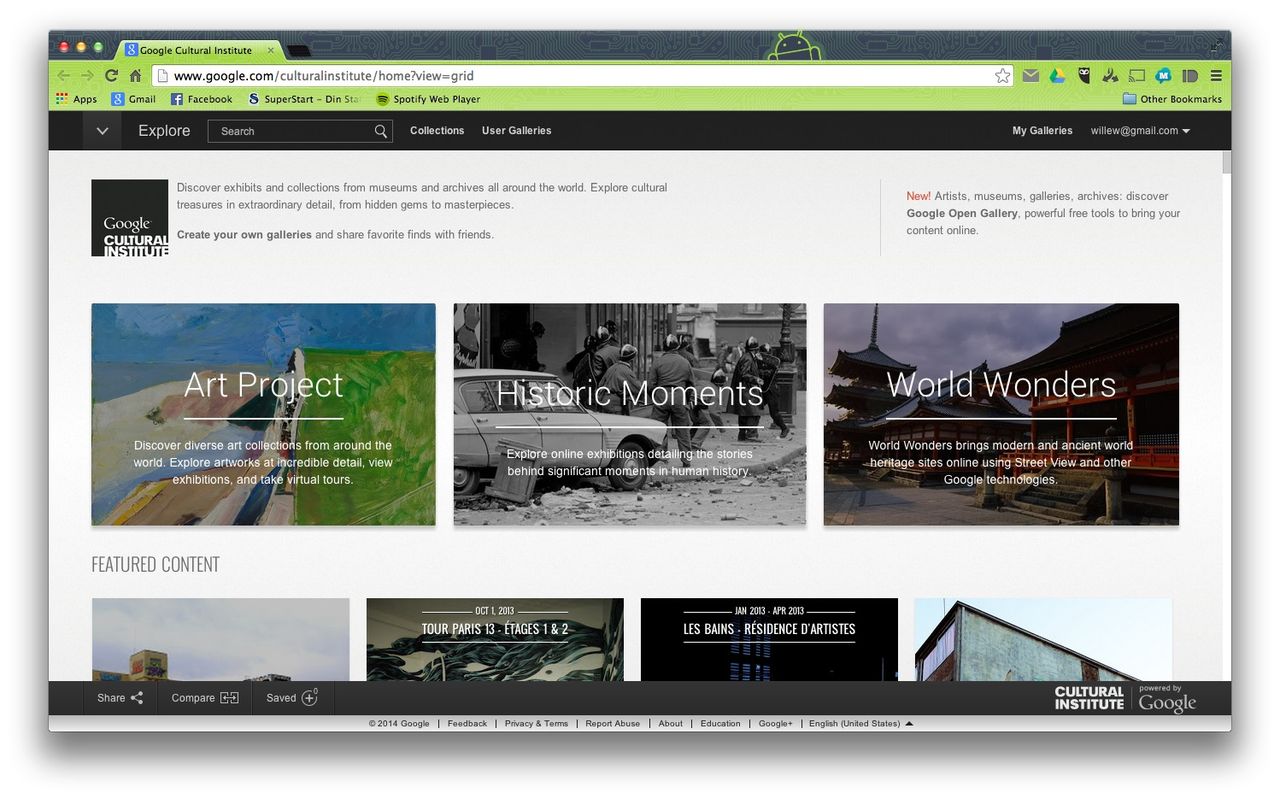Open the Chrome hamburger menu
This screenshot has height=799, width=1280.
pos(1216,76)
